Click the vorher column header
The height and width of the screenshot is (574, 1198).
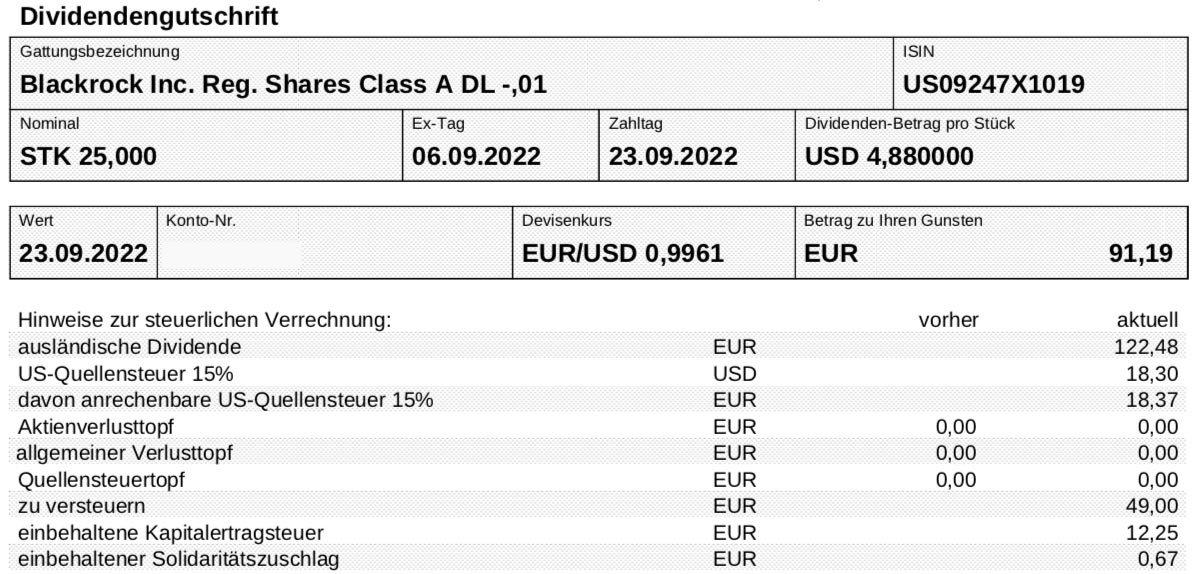point(948,320)
